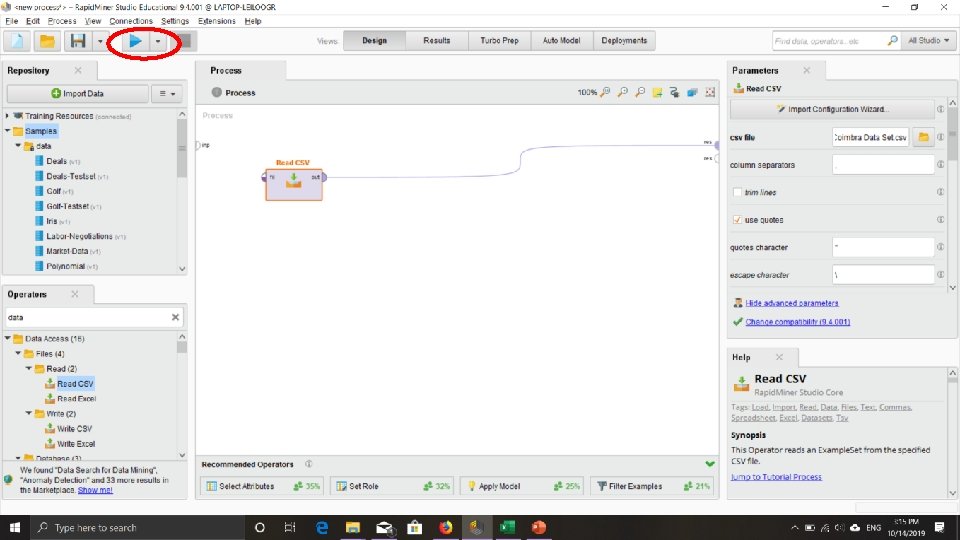This screenshot has width=960, height=540.
Task: Click the blue connect ports process icon
Action: 692,92
